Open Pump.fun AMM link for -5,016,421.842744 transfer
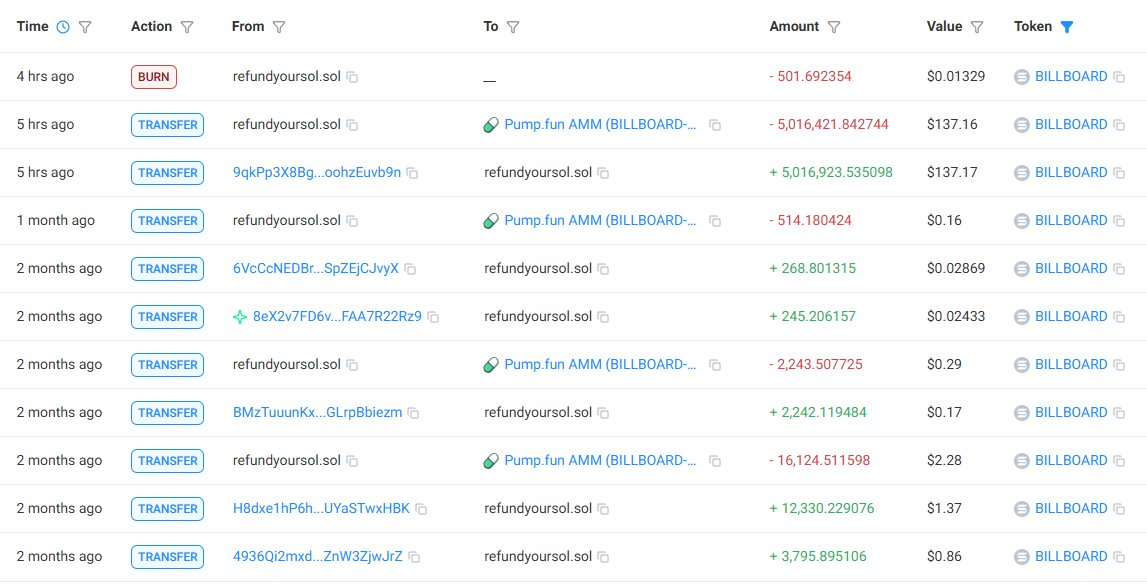This screenshot has width=1147, height=584. (600, 124)
